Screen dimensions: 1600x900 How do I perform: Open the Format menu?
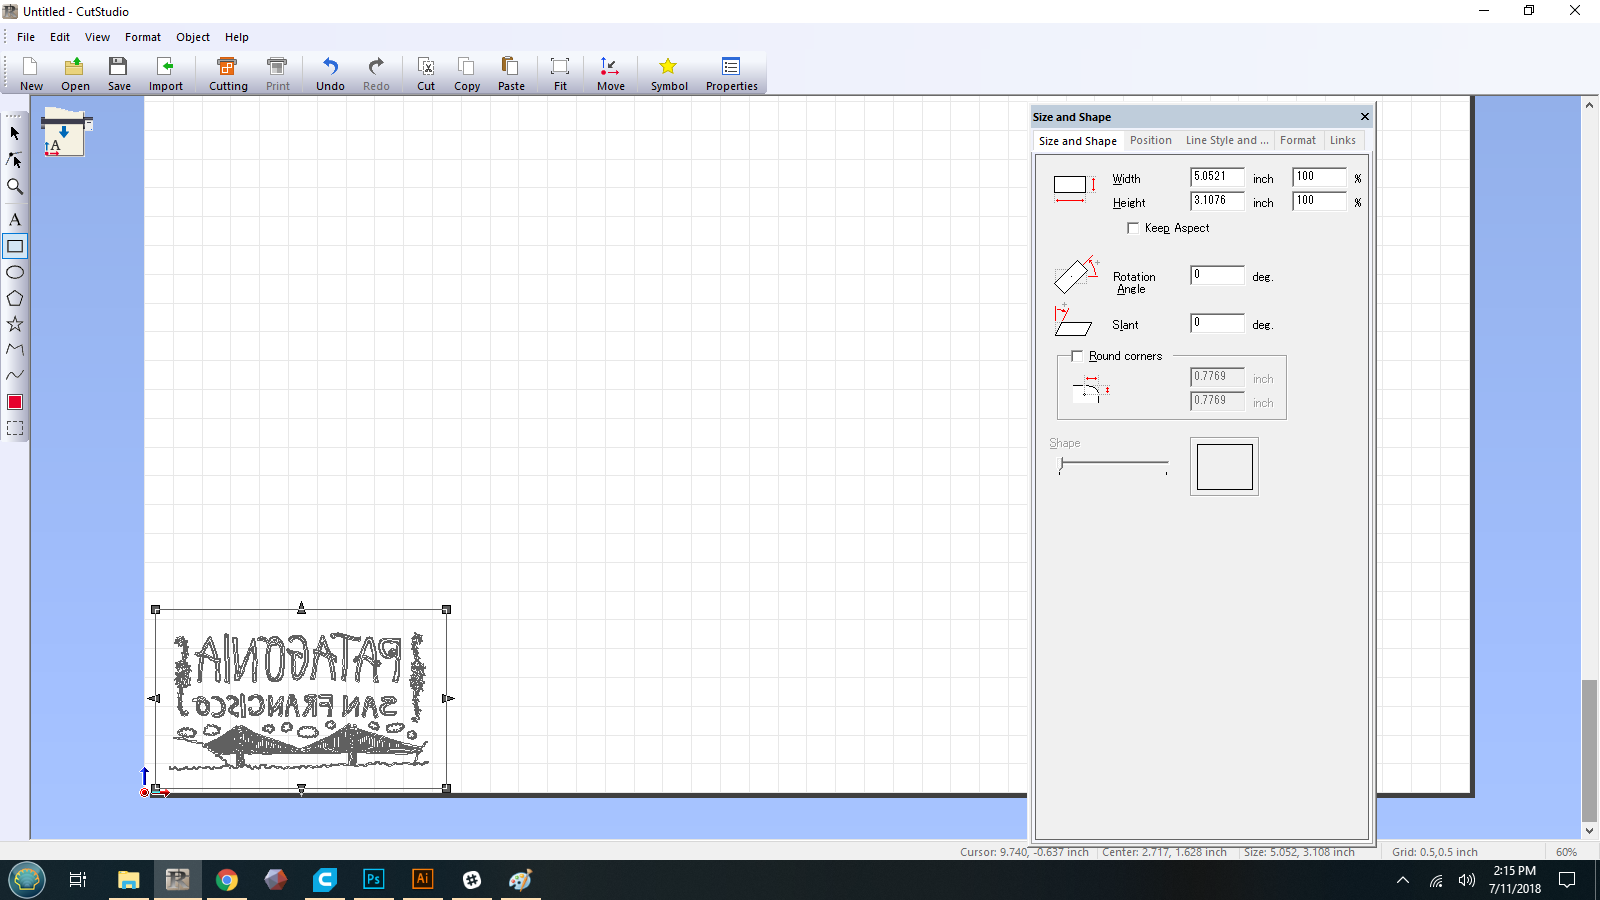pos(143,37)
